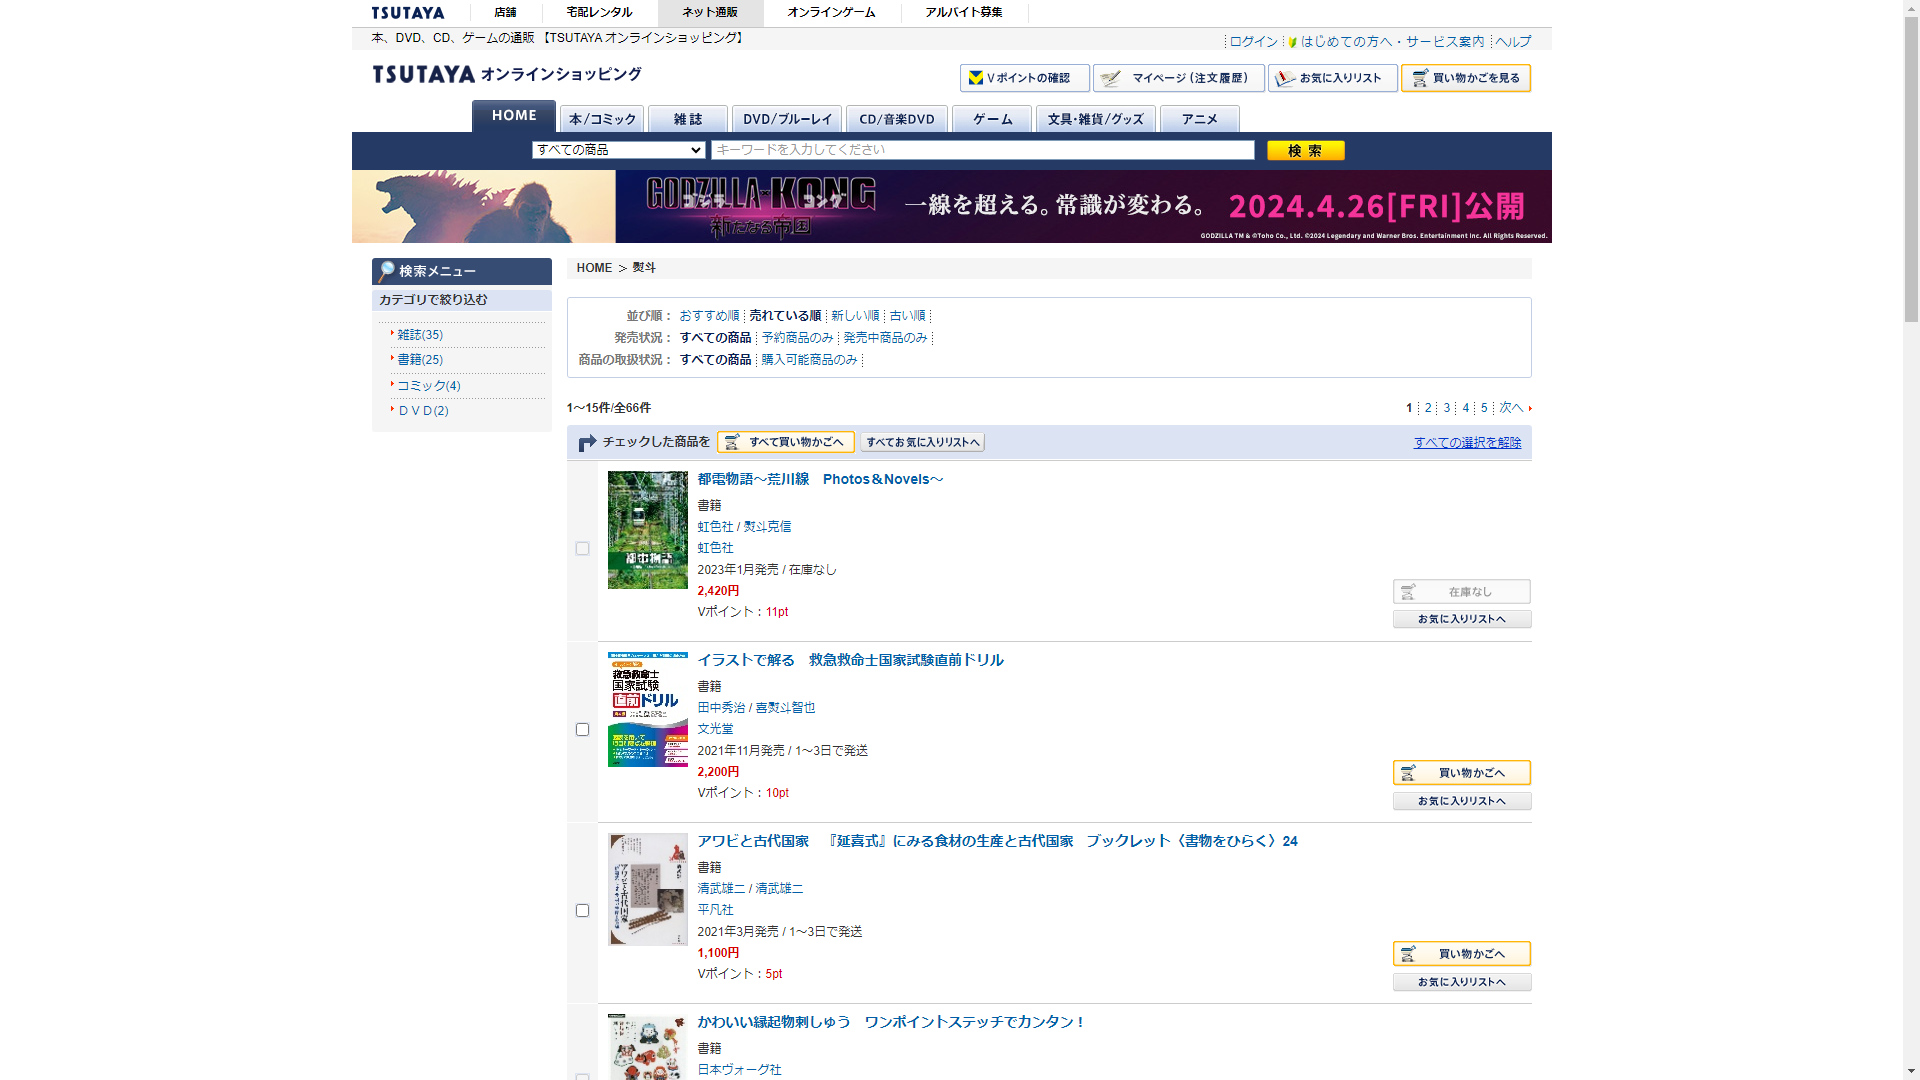Image resolution: width=1920 pixels, height=1080 pixels.
Task: Add 救急救命士国家試験直前ドリル to お気に入りリスト
Action: 1462,801
